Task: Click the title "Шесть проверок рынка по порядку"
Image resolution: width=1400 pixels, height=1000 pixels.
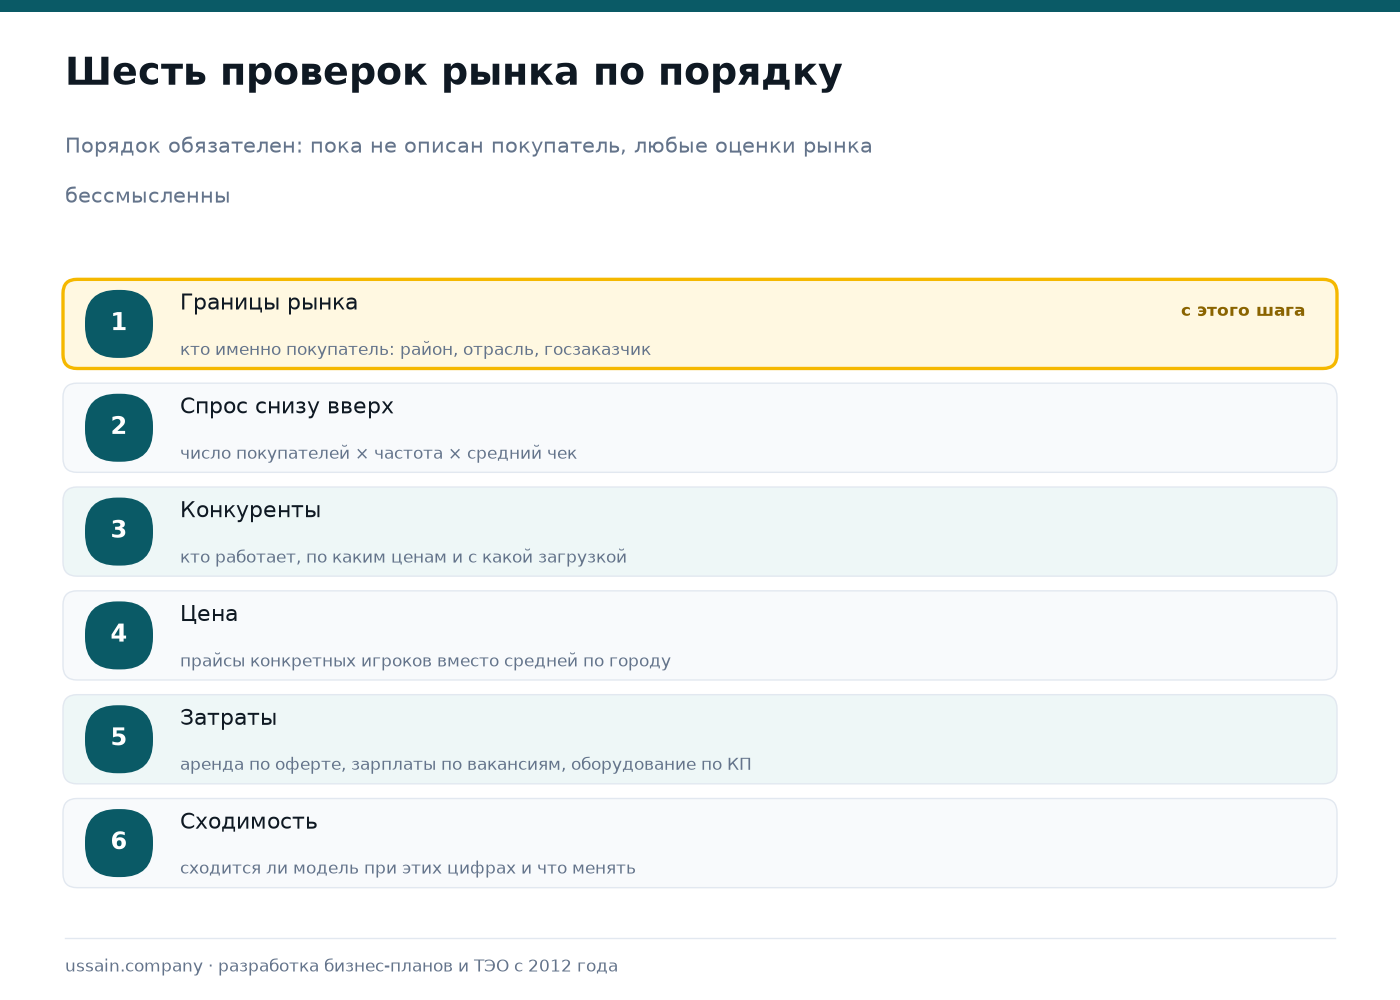Action: (x=454, y=73)
